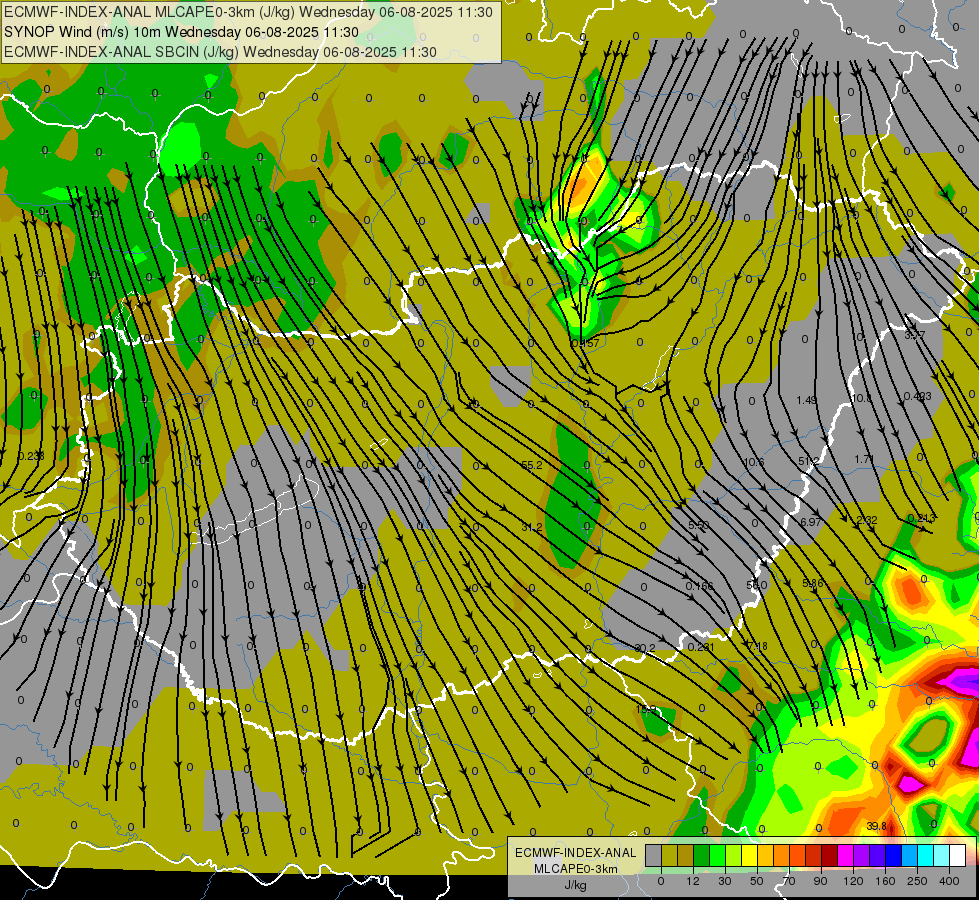Select the white legend swatch
Image resolution: width=979 pixels, height=900 pixels.
tap(957, 855)
